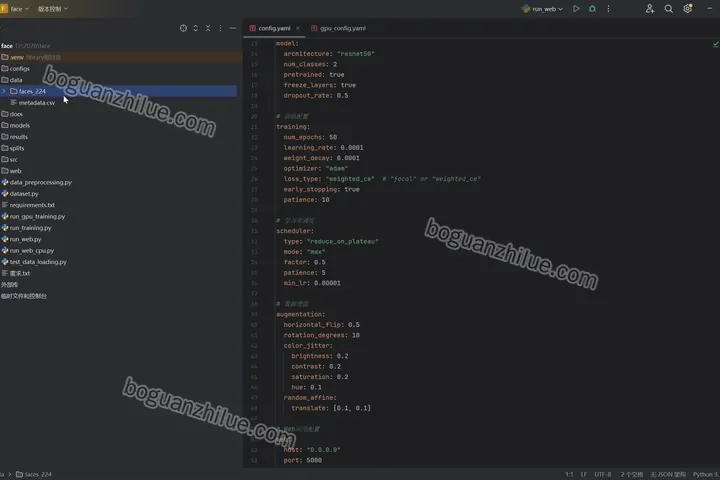Open the add collaborator account icon

point(650,9)
